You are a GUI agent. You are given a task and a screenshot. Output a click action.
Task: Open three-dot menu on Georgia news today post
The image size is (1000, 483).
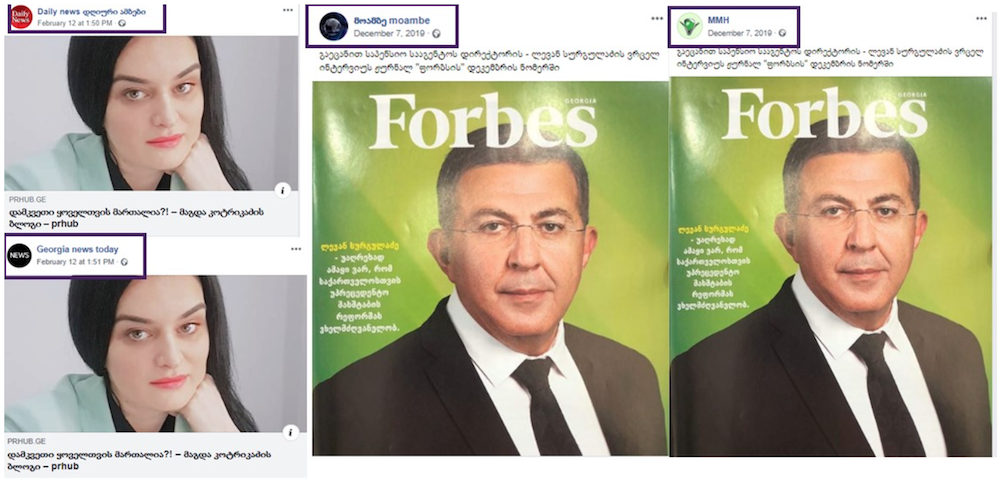click(296, 249)
